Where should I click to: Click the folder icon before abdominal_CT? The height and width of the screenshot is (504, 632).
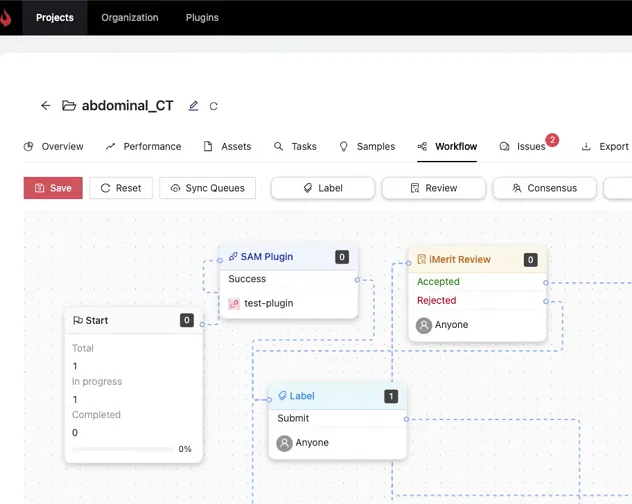[x=69, y=106]
